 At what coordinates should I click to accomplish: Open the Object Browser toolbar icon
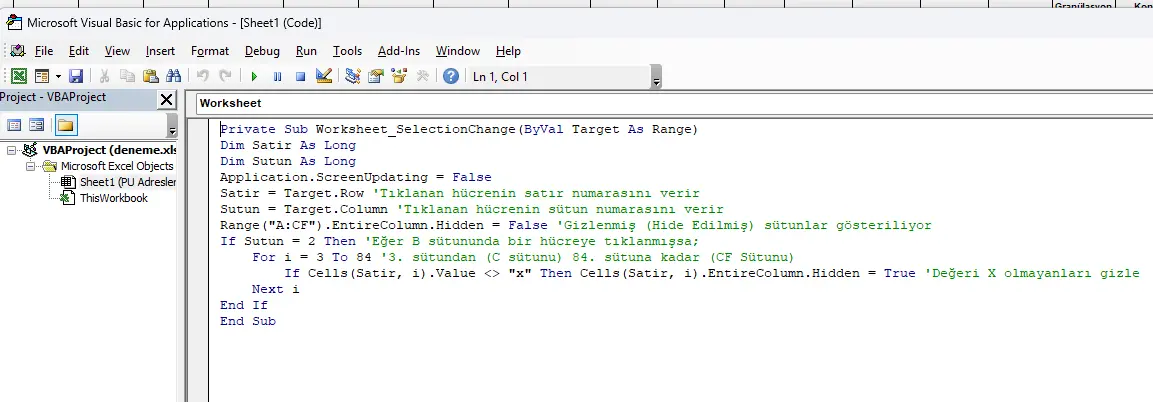(x=399, y=76)
